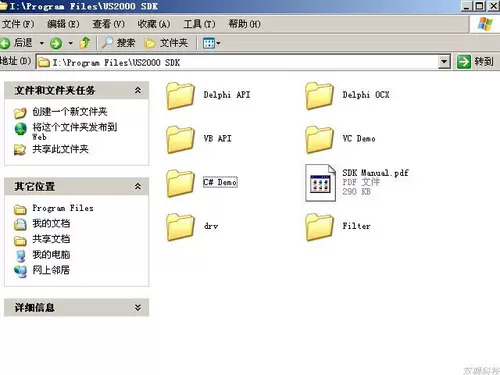The height and width of the screenshot is (375, 500).
Task: Click the 其它位置 panel title
Action: (35, 186)
